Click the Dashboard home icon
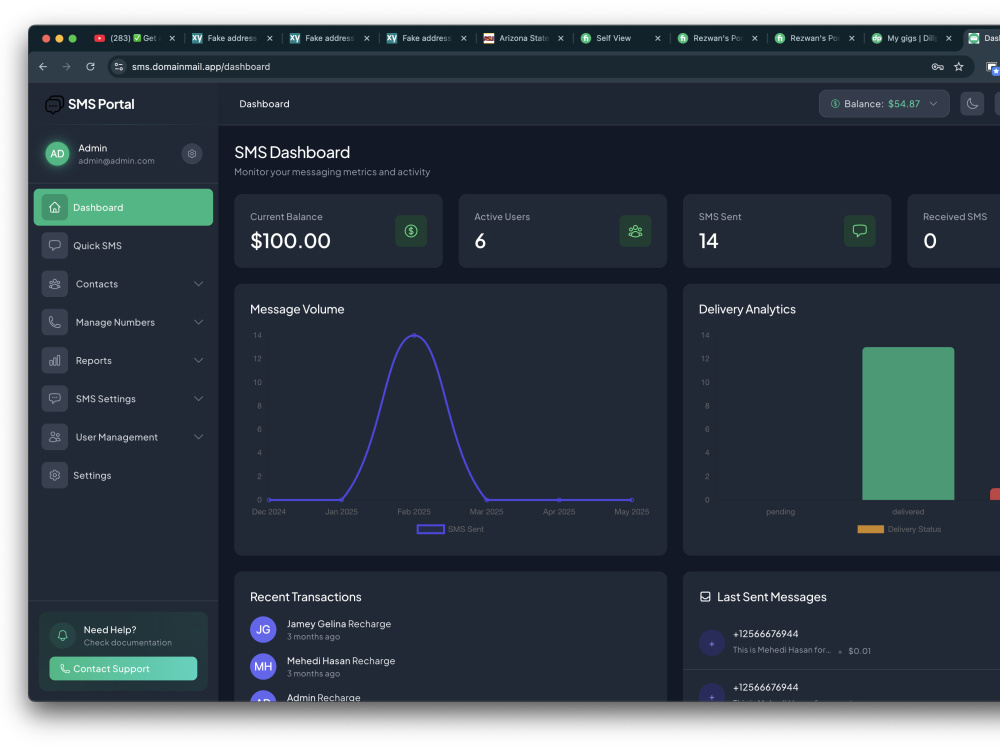 [55, 207]
